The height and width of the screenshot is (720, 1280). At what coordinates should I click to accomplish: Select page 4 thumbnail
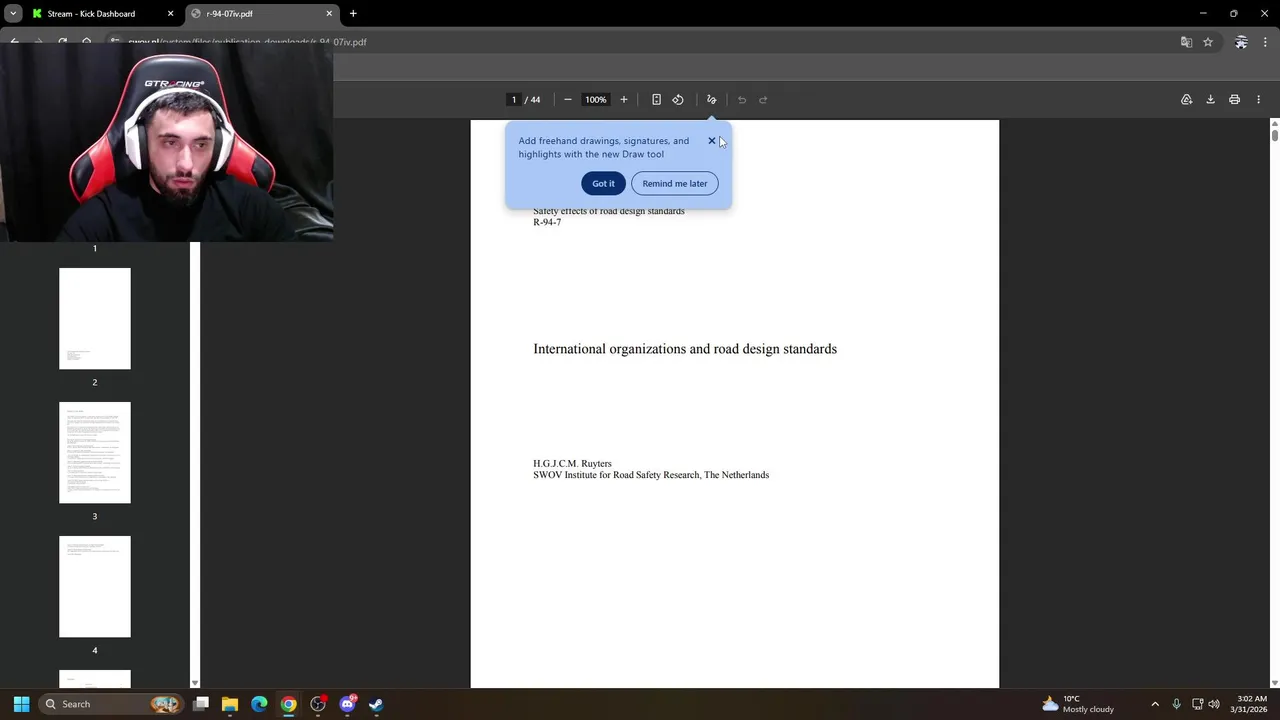click(95, 586)
